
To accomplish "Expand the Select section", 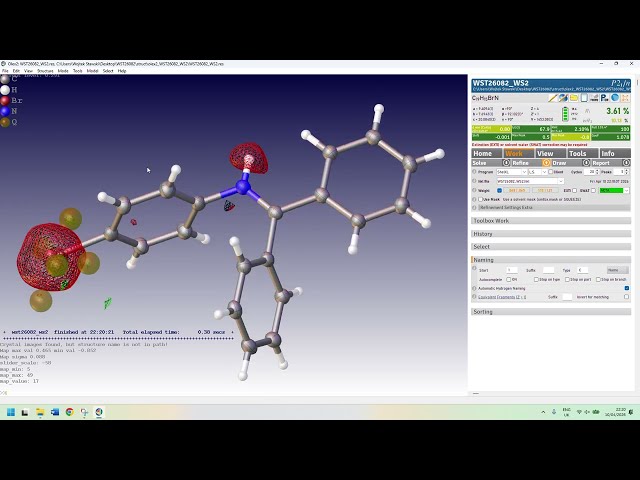I will (551, 247).
